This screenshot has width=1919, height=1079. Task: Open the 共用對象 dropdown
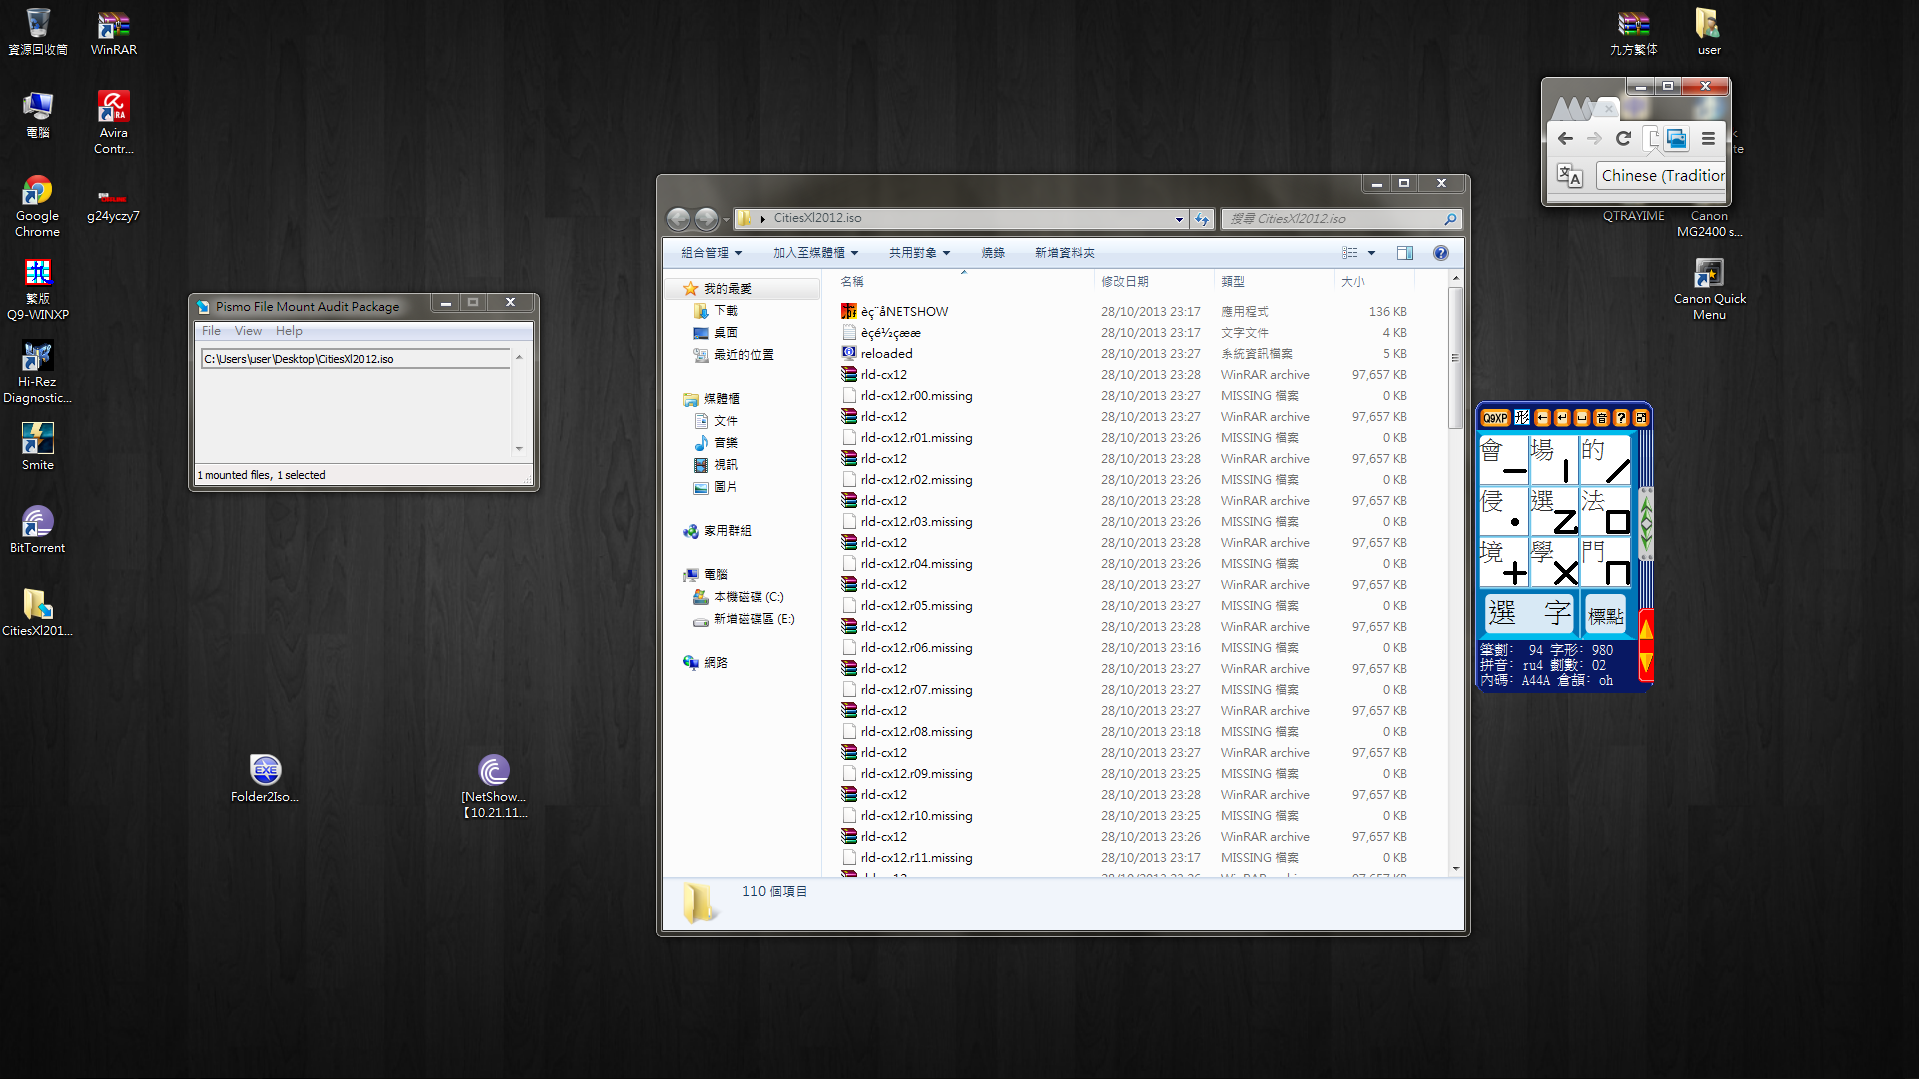tap(919, 253)
